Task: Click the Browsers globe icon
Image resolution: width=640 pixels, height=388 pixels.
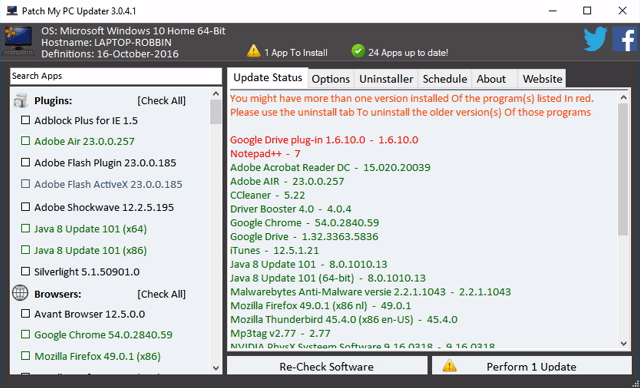Action: [x=20, y=293]
